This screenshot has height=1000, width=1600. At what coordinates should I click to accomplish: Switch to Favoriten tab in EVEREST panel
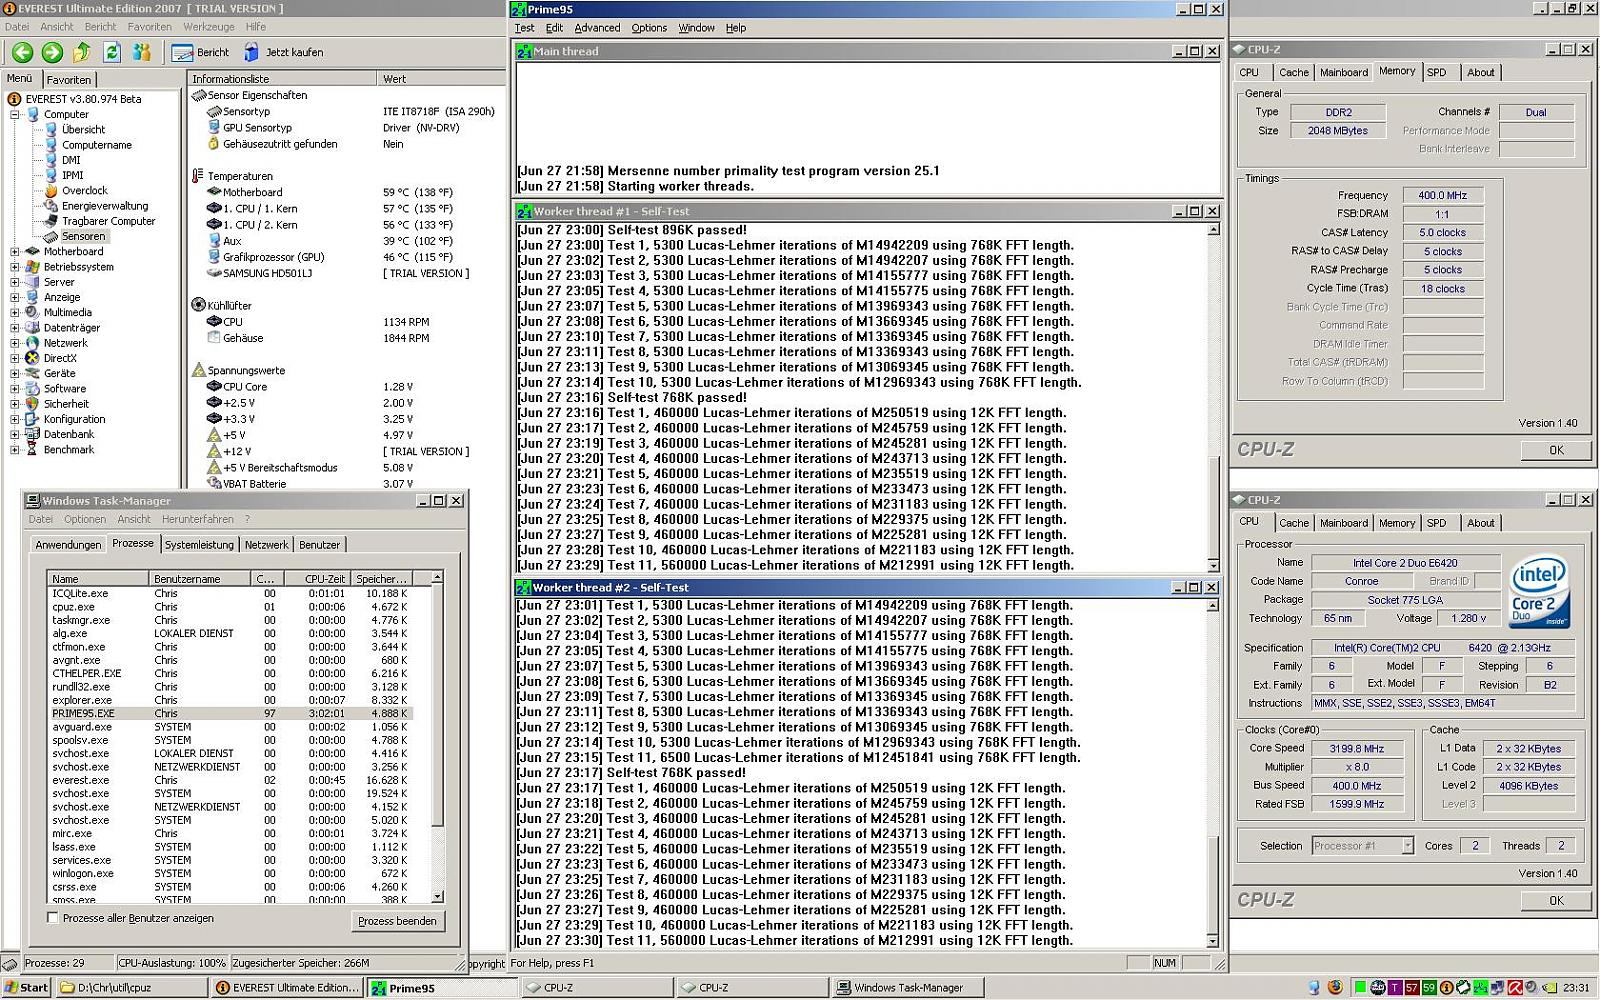coord(69,80)
